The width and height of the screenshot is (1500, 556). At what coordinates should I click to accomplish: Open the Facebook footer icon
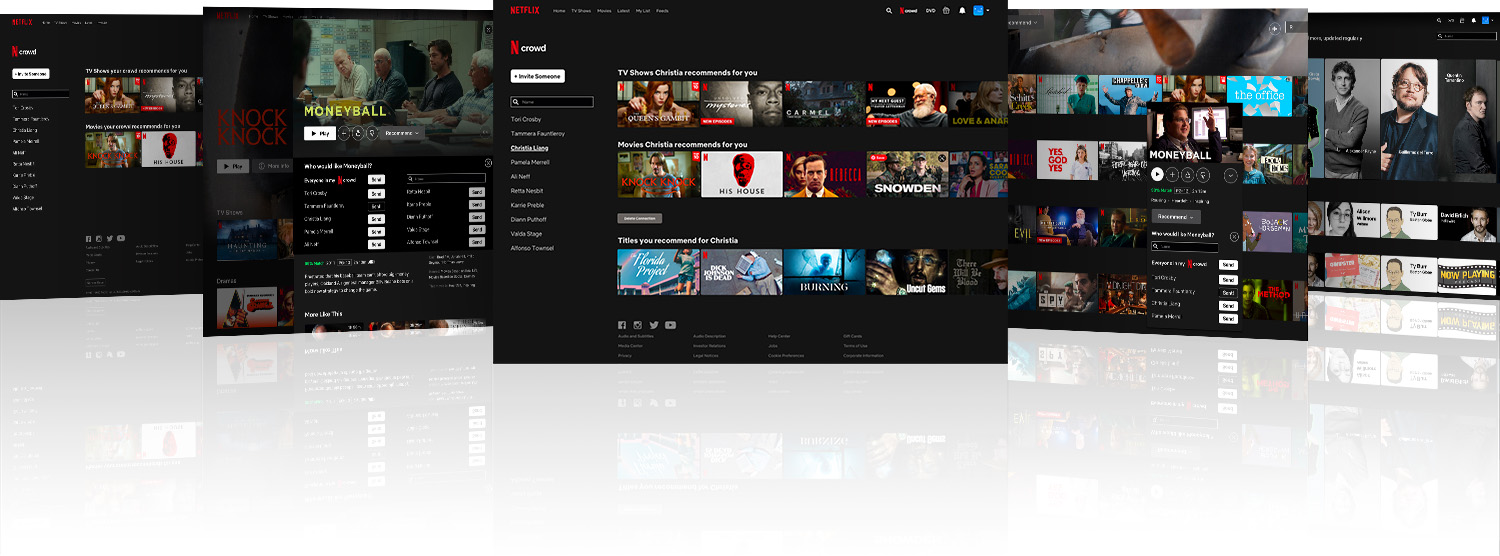click(x=622, y=325)
